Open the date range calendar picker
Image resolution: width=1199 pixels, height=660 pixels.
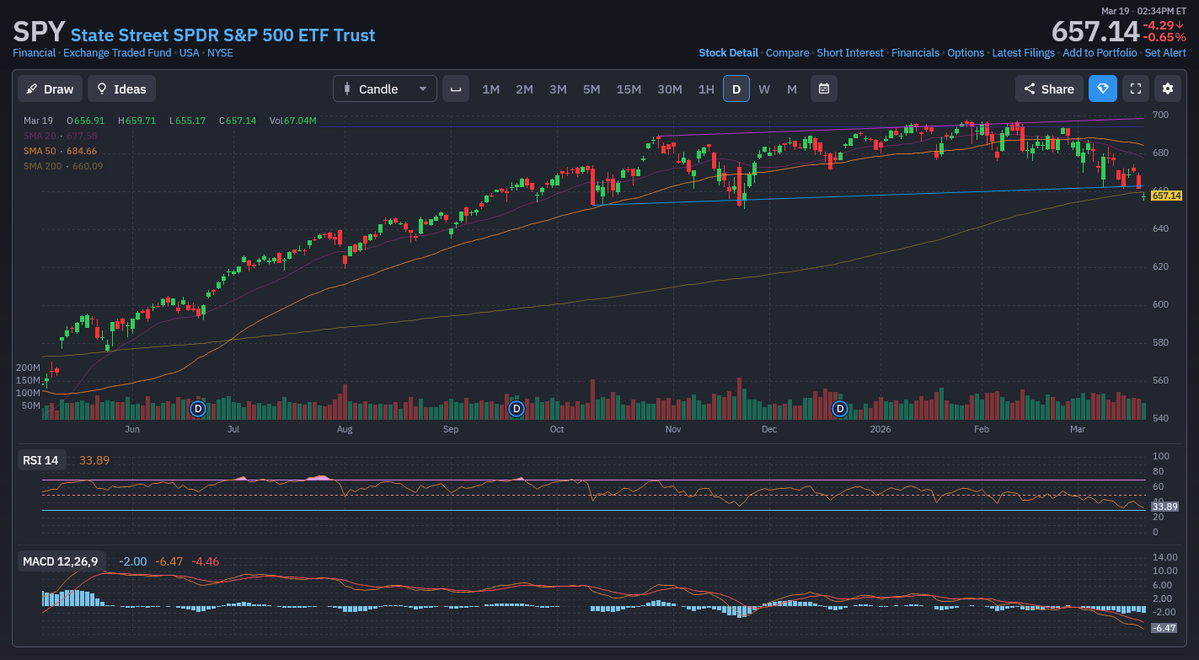[x=823, y=88]
